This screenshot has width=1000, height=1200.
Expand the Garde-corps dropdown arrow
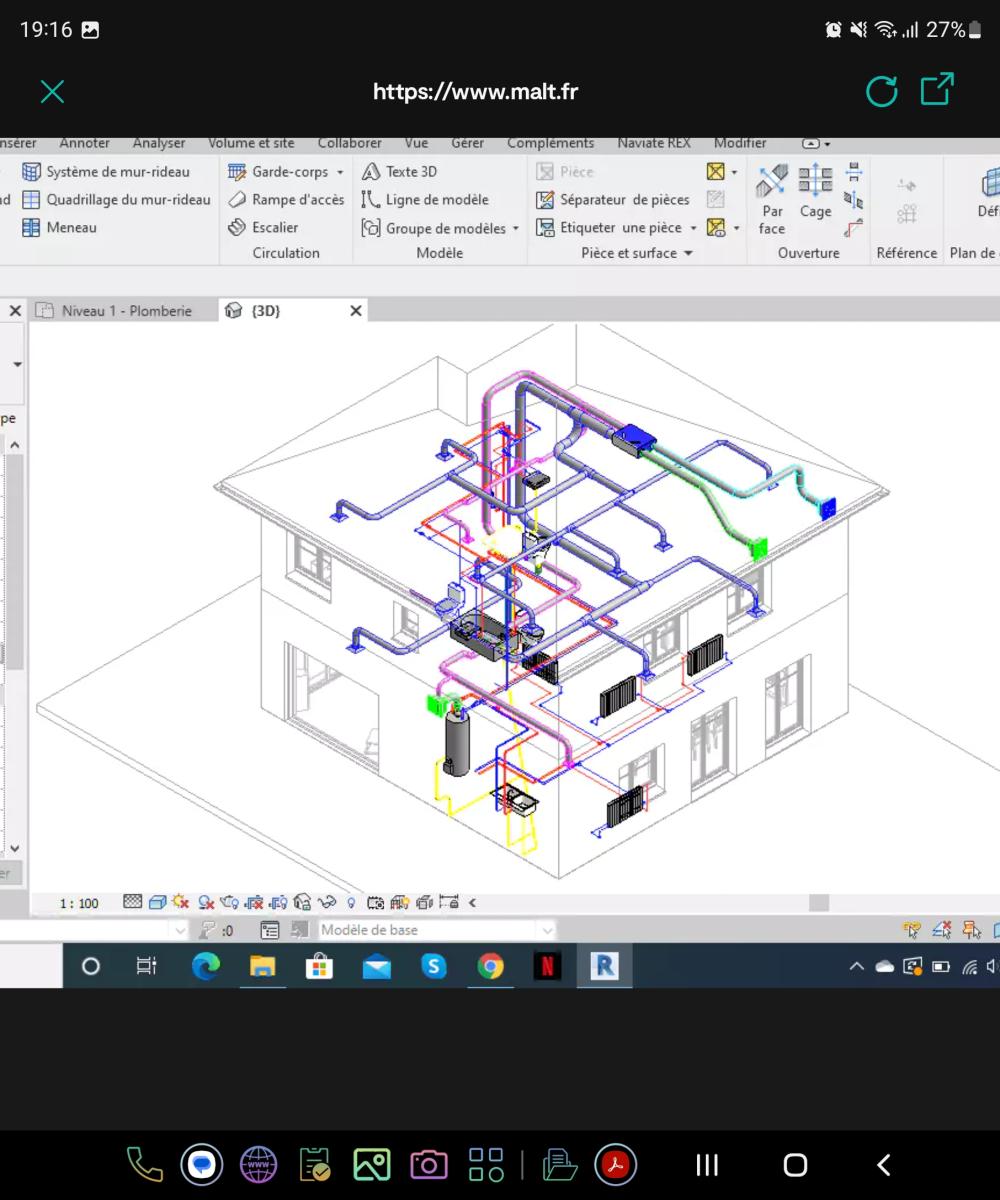(340, 172)
